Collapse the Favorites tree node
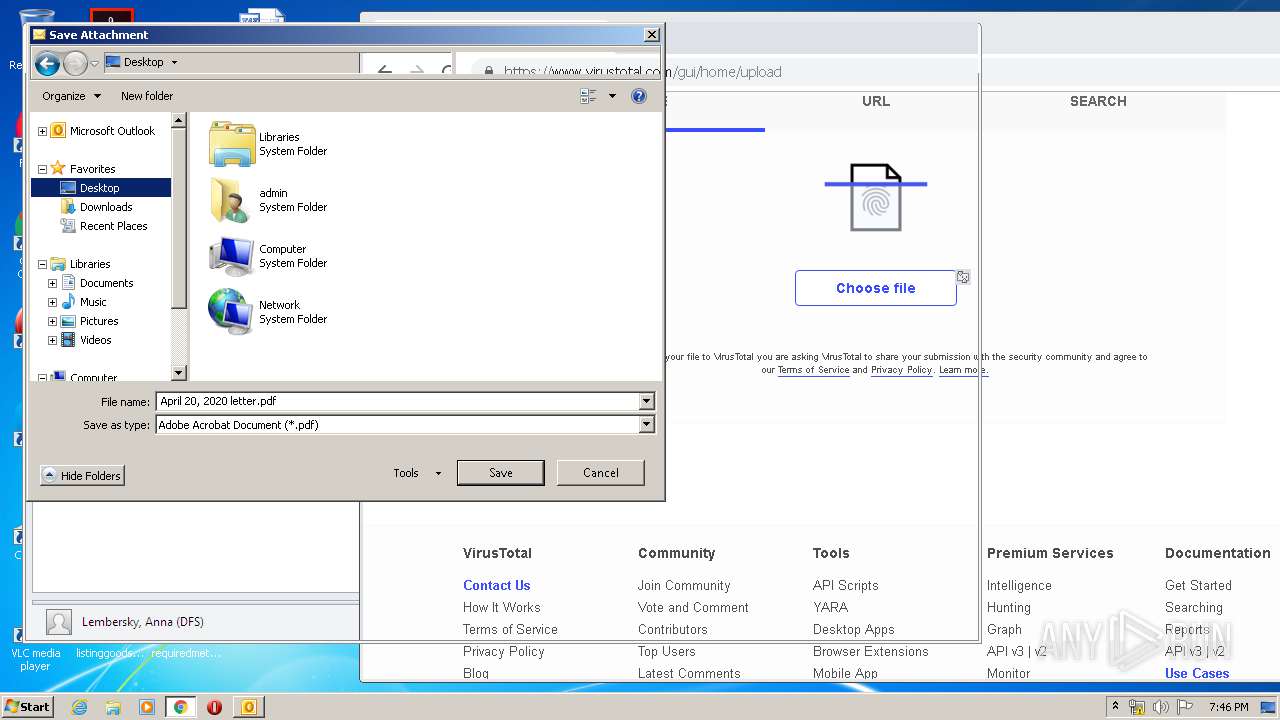 [42, 169]
